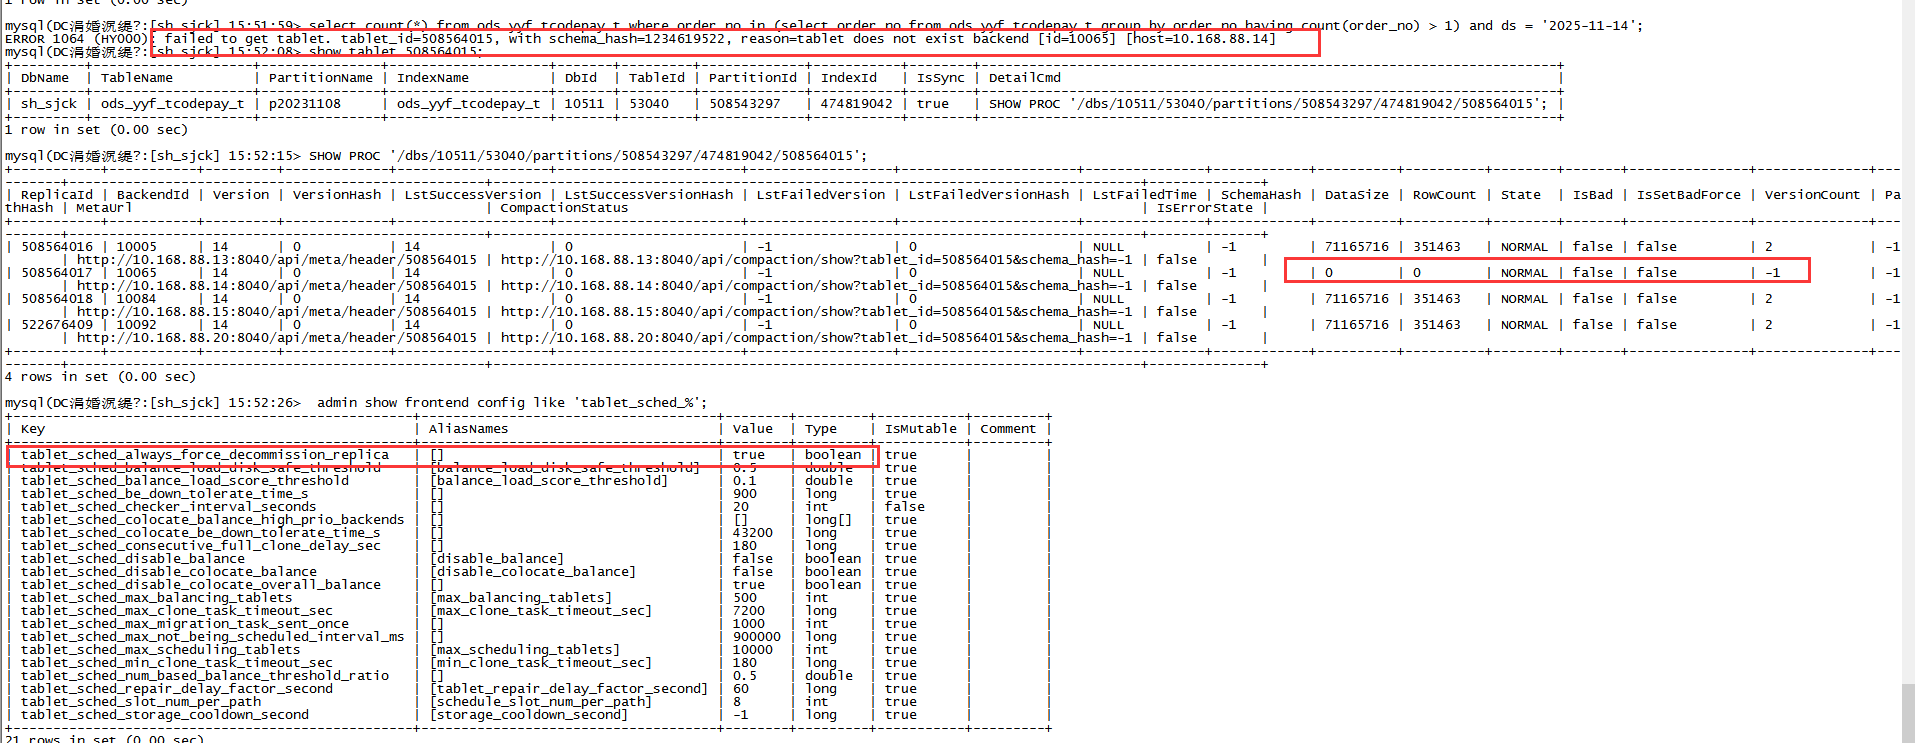The width and height of the screenshot is (1915, 743).
Task: Click the SHOW PROC path in DetailCmd column
Action: click(1267, 104)
